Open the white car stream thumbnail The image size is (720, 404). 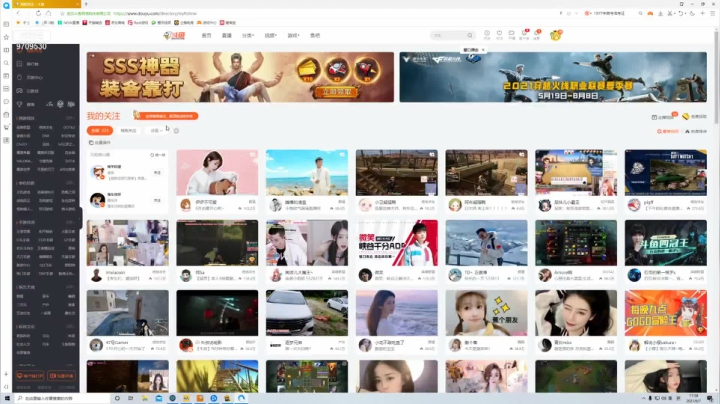pos(307,313)
